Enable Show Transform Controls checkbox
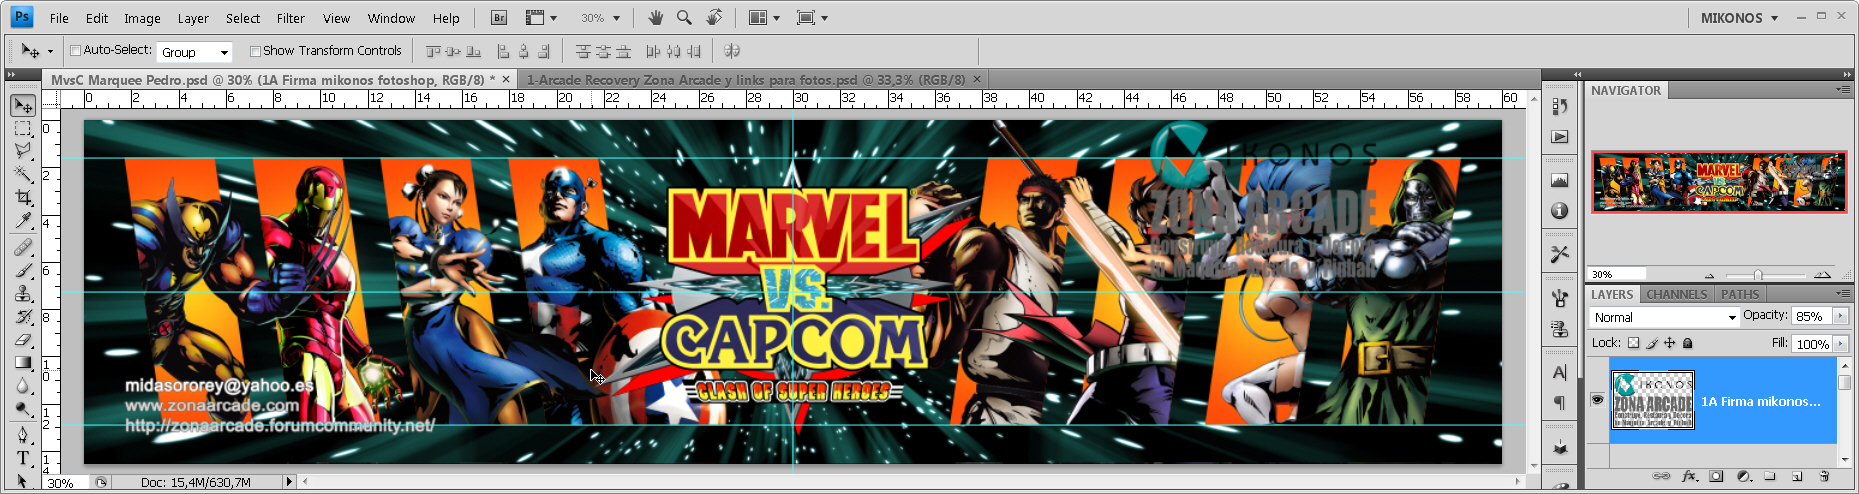Image resolution: width=1859 pixels, height=494 pixels. point(255,51)
